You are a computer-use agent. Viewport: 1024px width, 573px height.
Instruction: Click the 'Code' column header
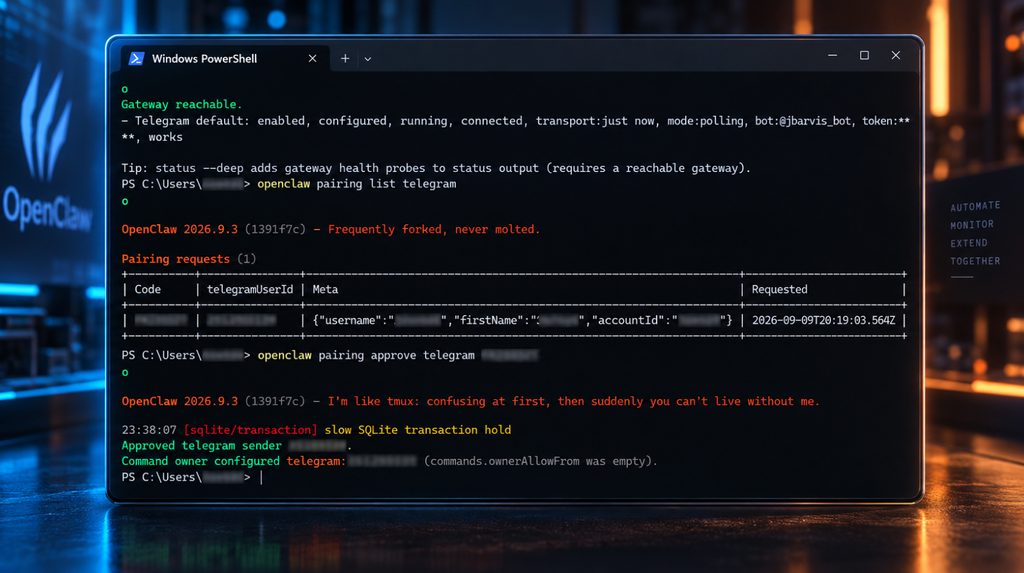pyautogui.click(x=148, y=289)
